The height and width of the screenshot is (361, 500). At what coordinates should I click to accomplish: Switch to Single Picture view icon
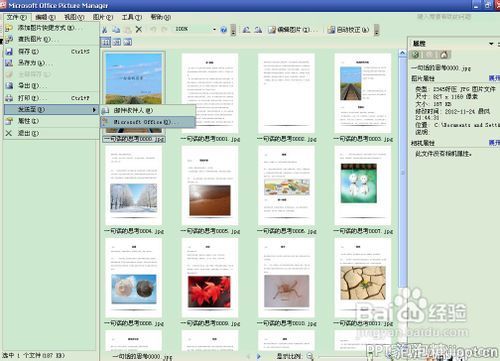(x=128, y=42)
